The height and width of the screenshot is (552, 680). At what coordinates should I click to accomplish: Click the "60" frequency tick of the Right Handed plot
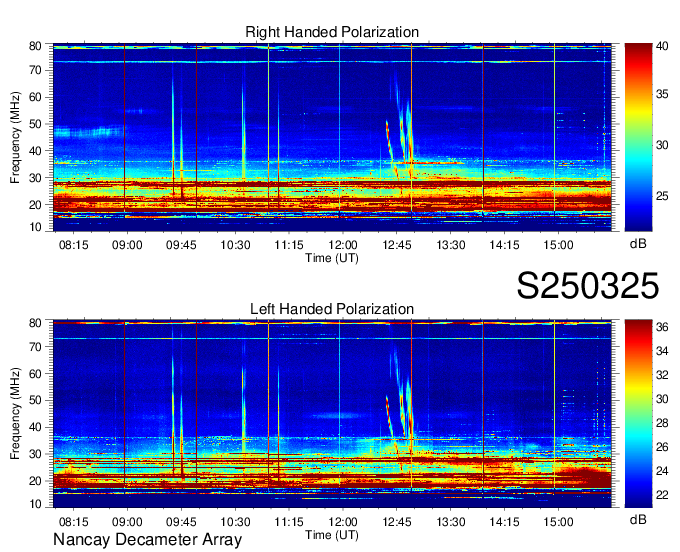pos(35,97)
